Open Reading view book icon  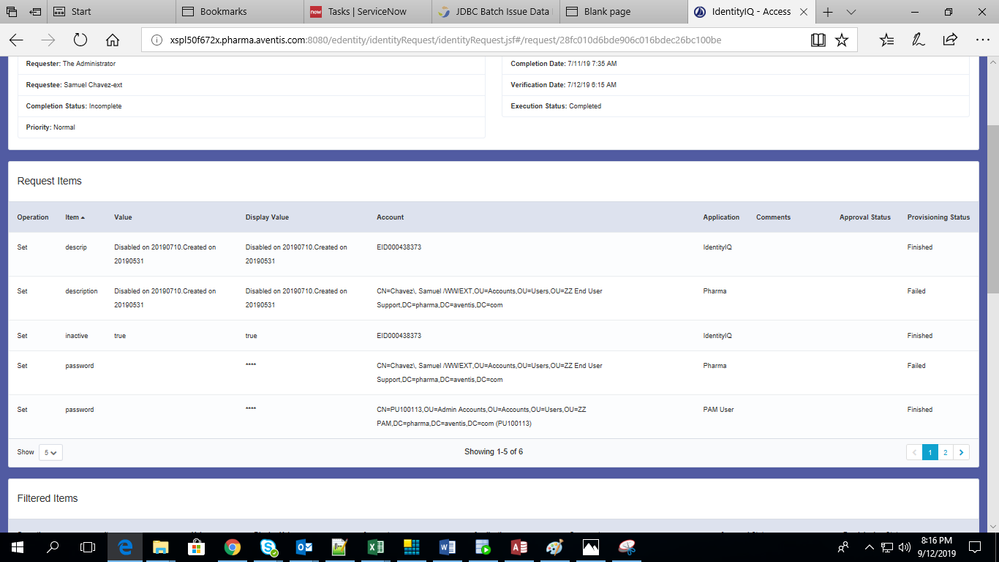818,40
